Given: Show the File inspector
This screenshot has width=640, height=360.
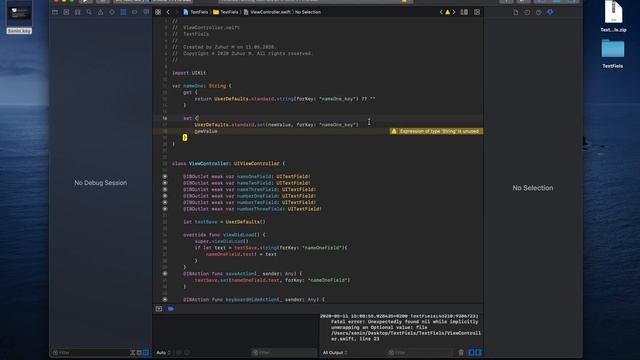Looking at the screenshot, I should [x=516, y=12].
